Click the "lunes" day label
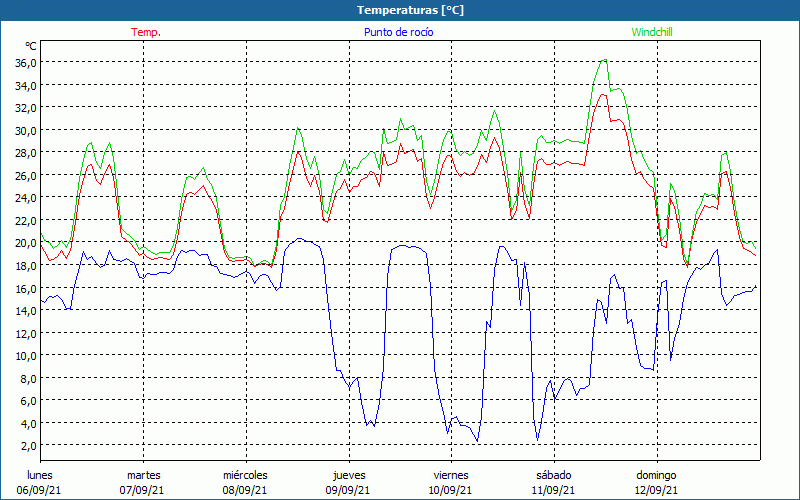This screenshot has width=800, height=500. (x=40, y=474)
